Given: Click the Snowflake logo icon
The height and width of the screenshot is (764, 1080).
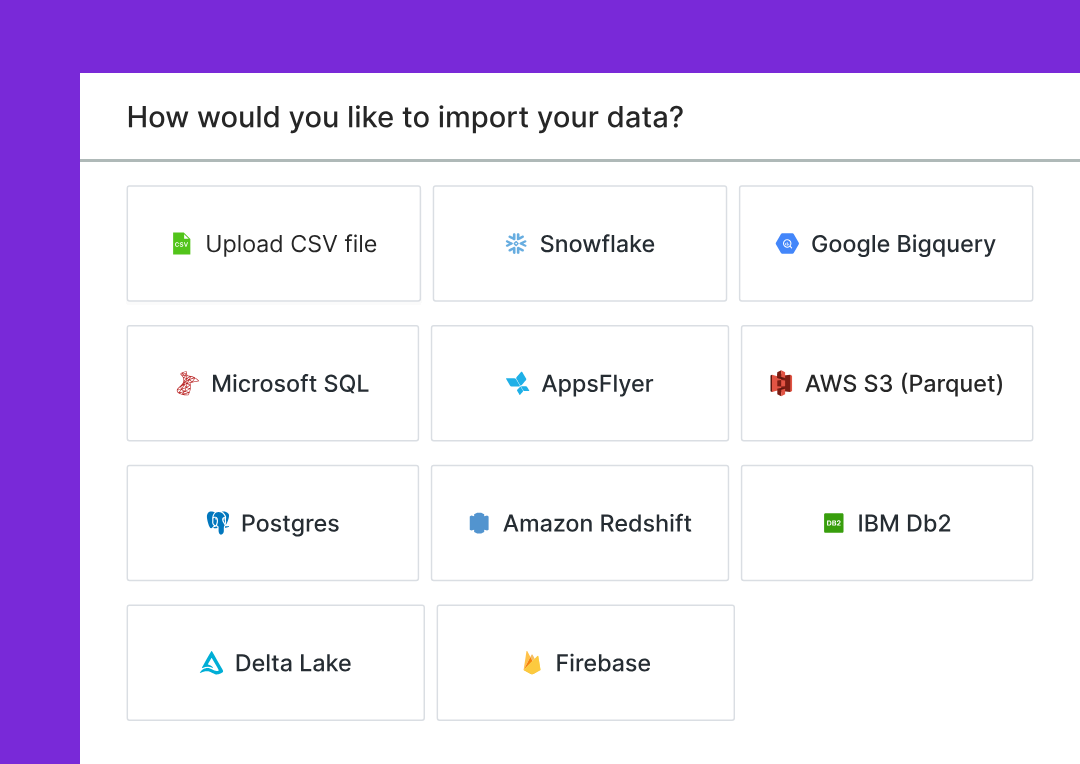Looking at the screenshot, I should coord(516,244).
